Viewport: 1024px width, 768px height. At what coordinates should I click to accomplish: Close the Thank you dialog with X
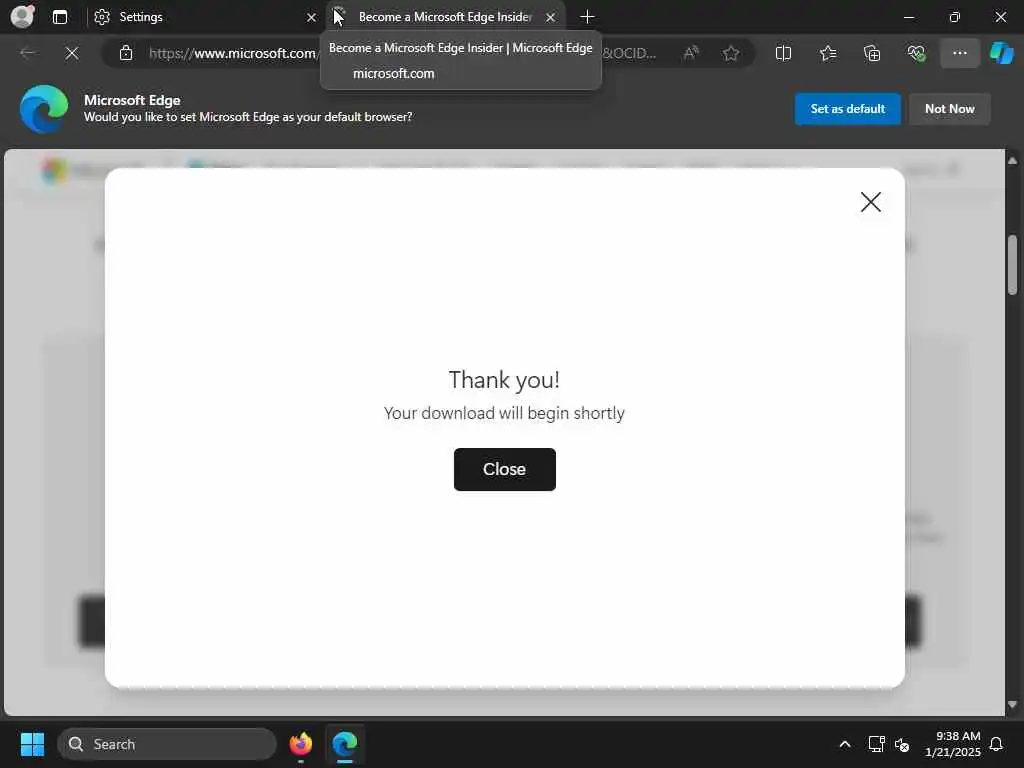click(871, 202)
